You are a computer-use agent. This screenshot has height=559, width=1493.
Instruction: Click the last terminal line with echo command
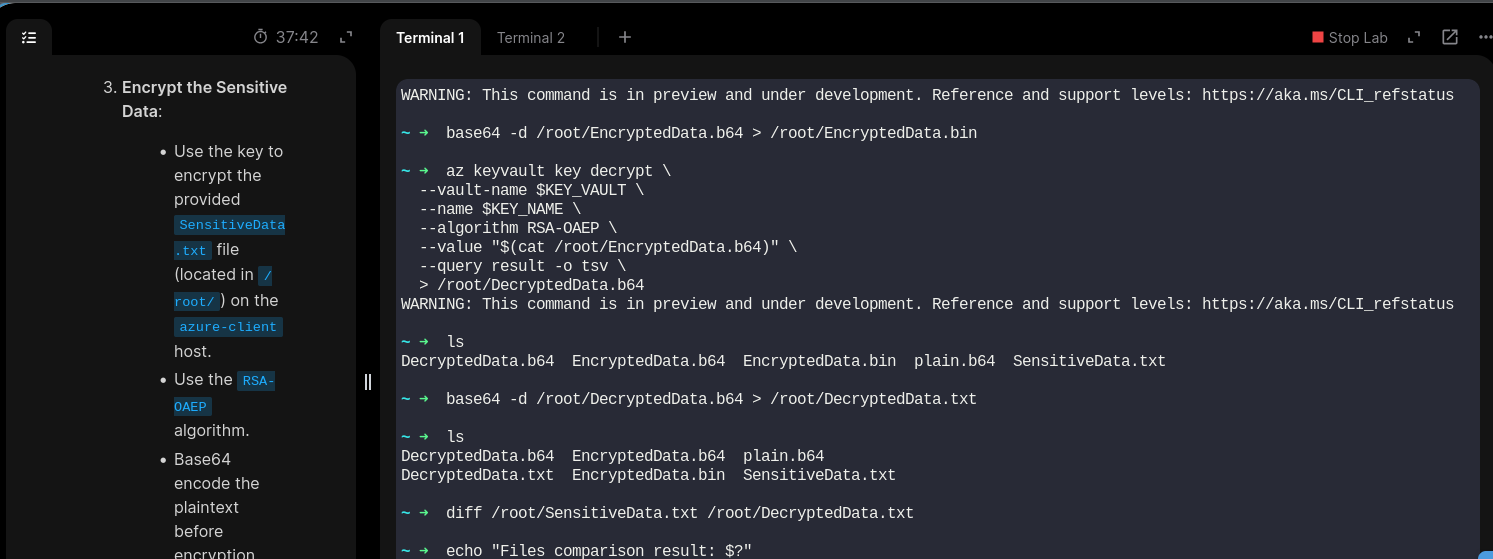pyautogui.click(x=598, y=551)
